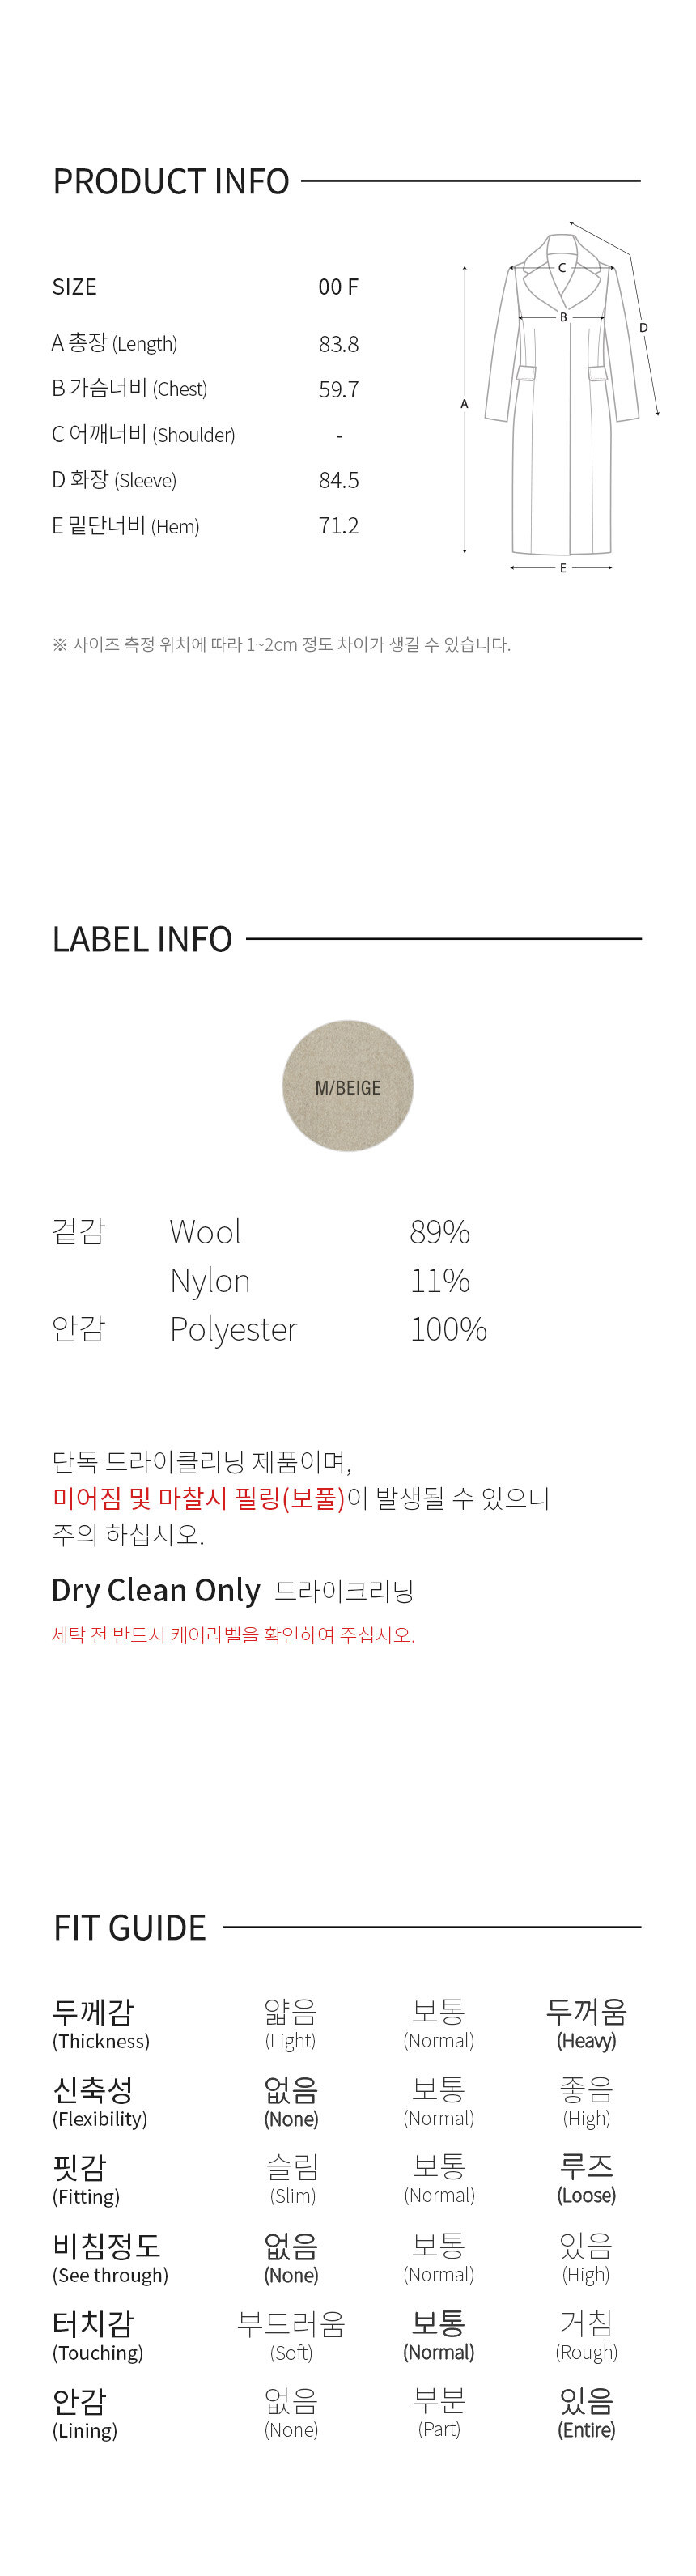Select the None flexibility option
Screen dimensions: 696x2576
pos(291,2102)
